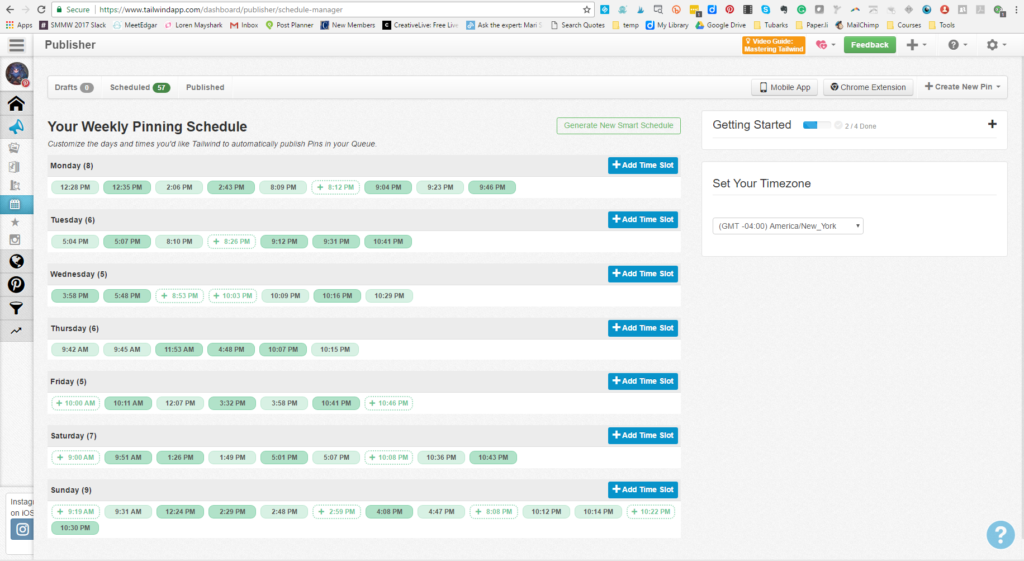1024x561 pixels.
Task: Enable the suggested Friday 10:00 AM slot
Action: pyautogui.click(x=75, y=403)
